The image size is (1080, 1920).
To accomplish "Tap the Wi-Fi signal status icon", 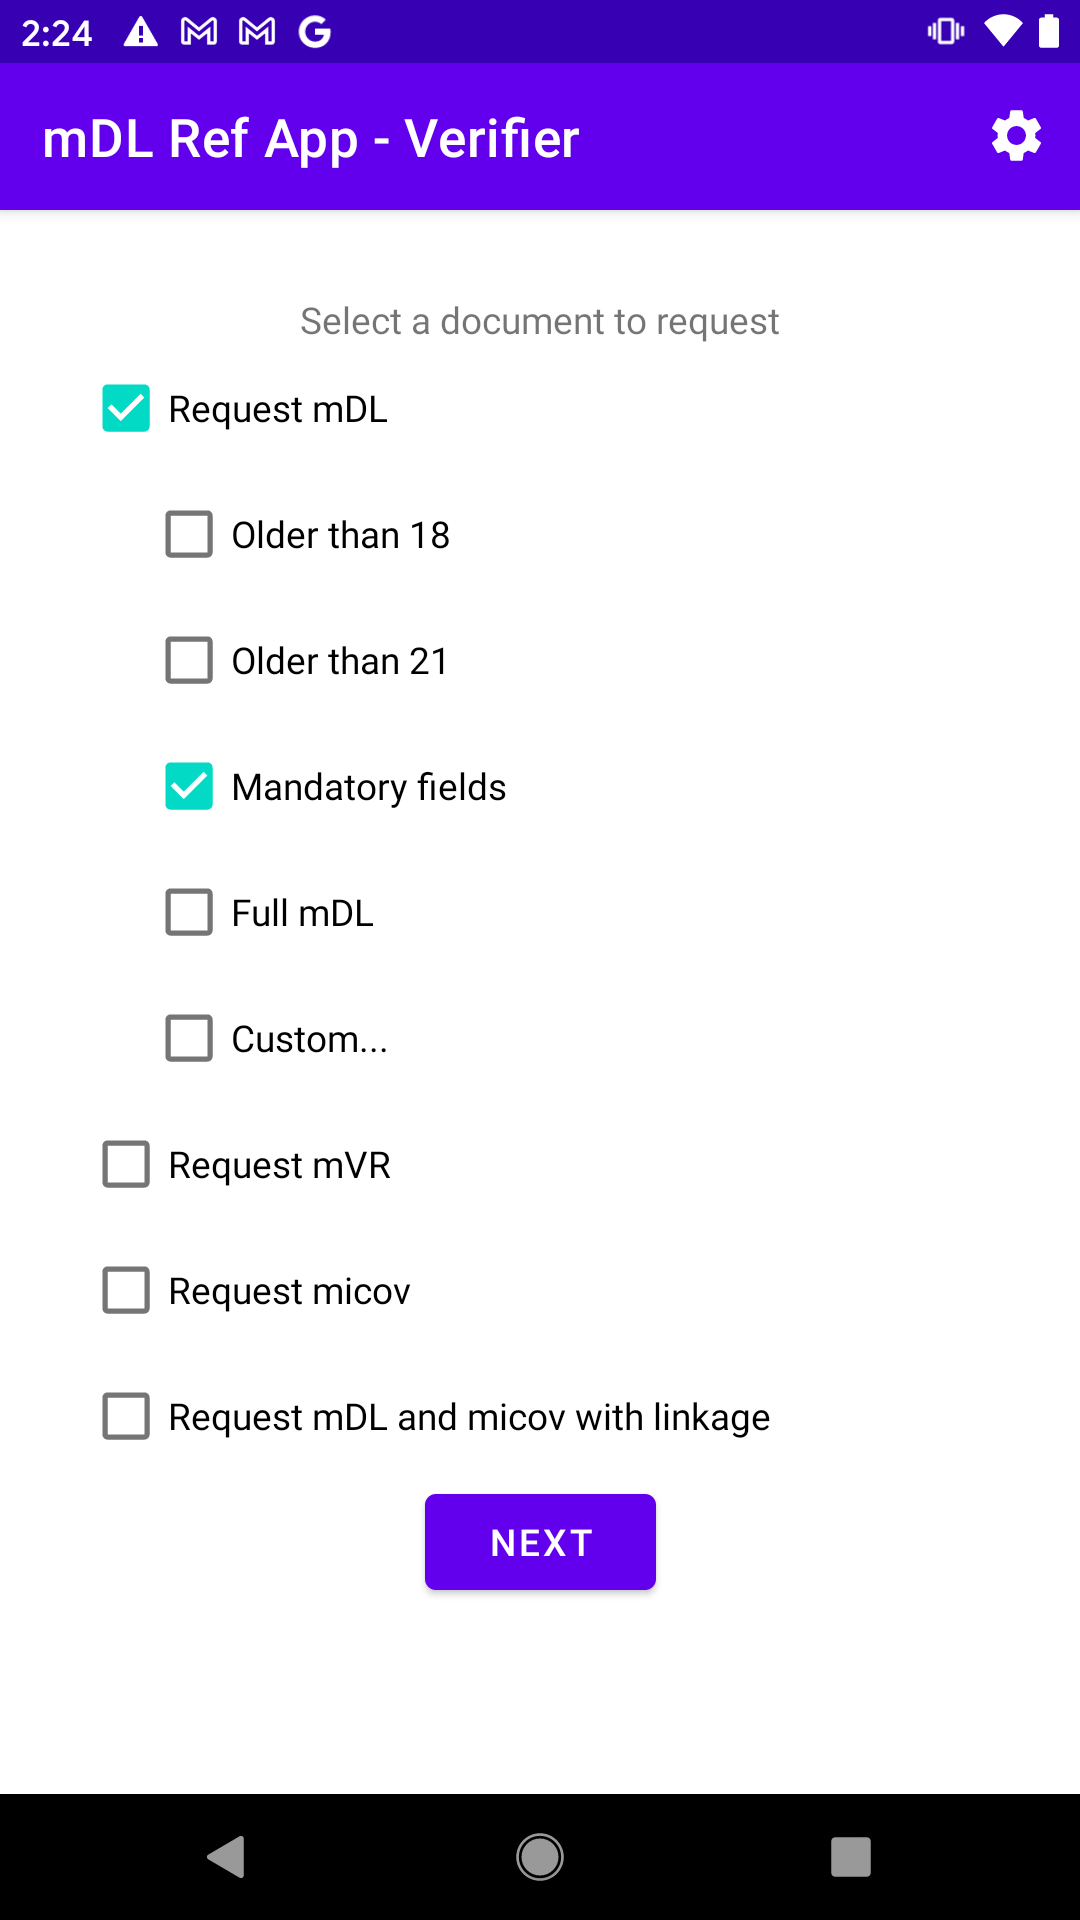I will pyautogui.click(x=1002, y=32).
